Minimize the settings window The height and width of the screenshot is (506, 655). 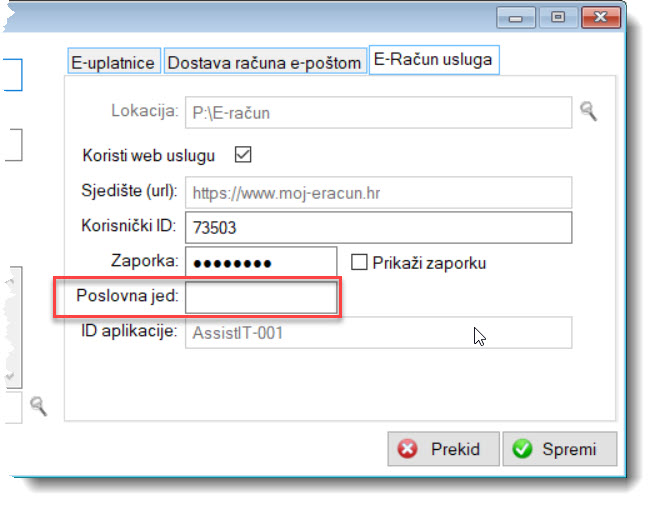[517, 17]
